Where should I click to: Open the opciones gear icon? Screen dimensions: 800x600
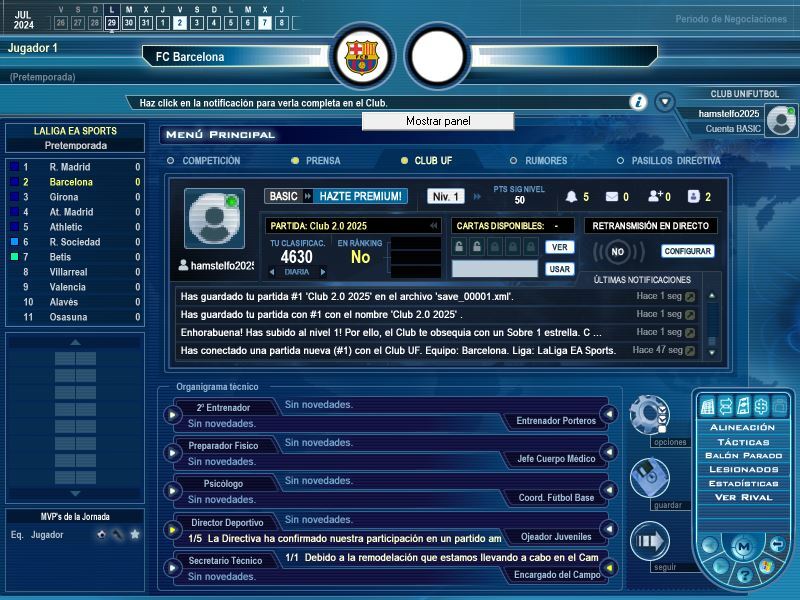648,413
